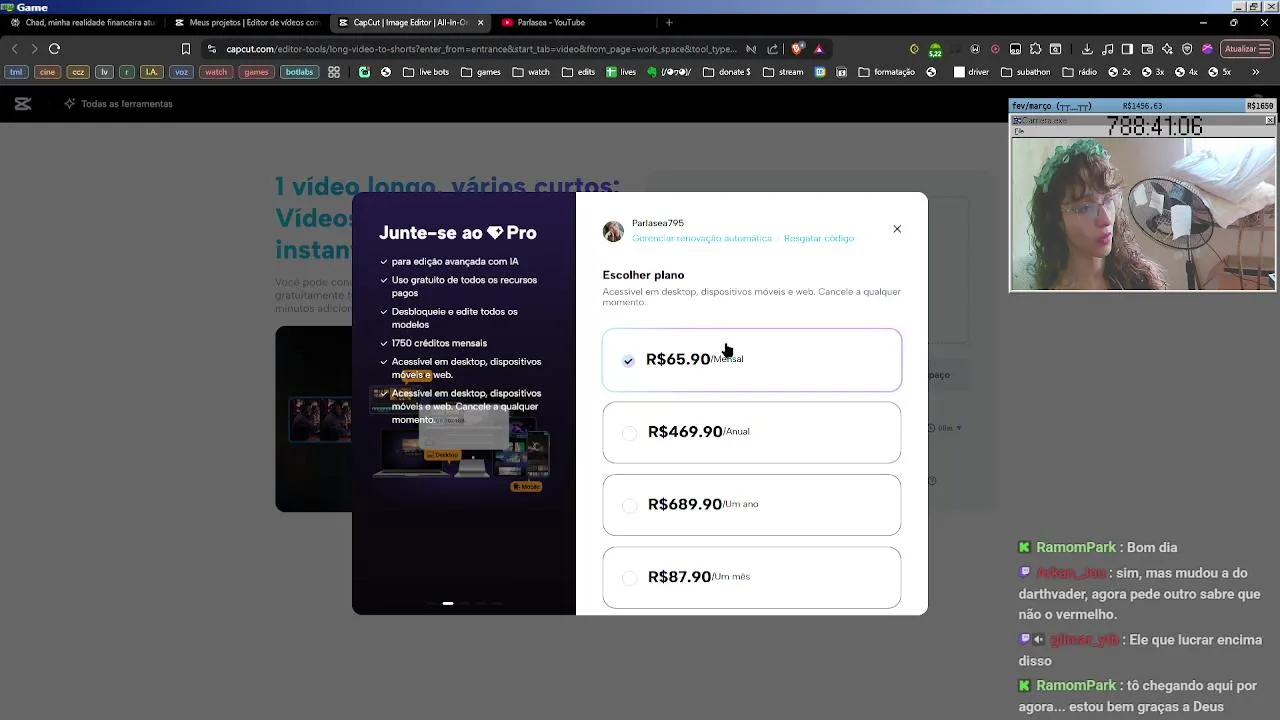Toggle the browser sidebar panel icon
1280x720 pixels.
click(x=1127, y=49)
